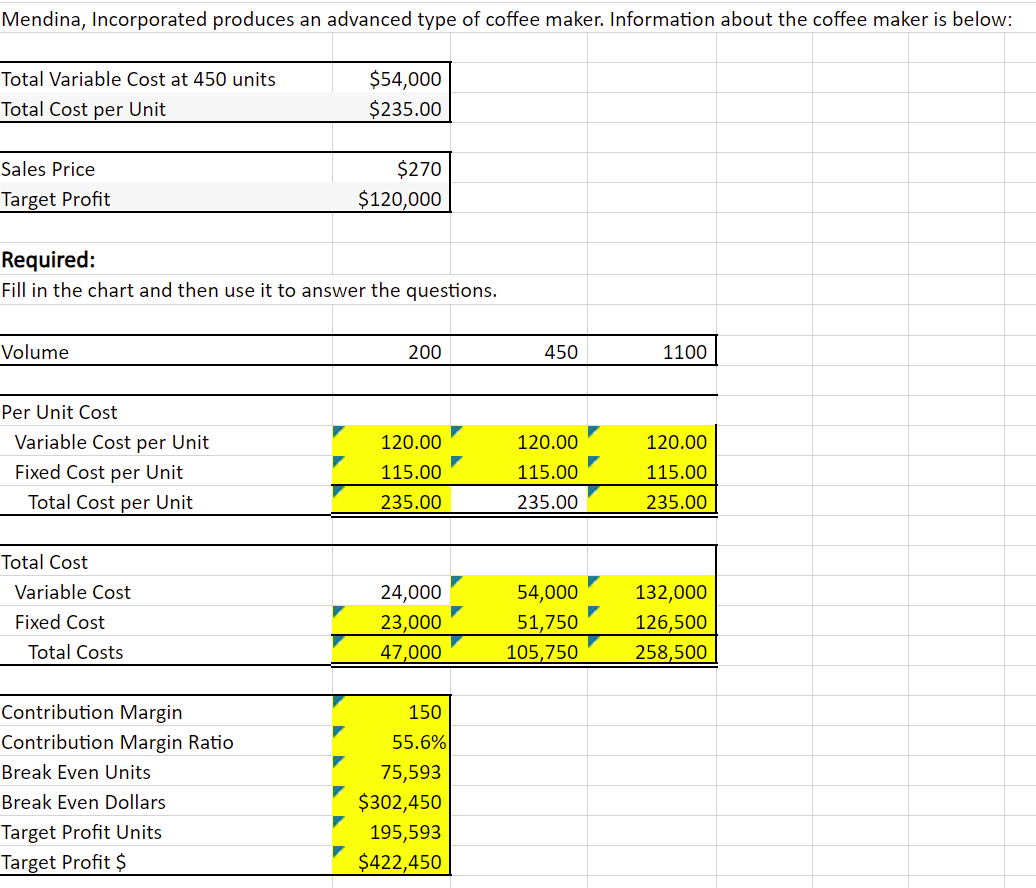Click Target Profit Units value 195,593
Screen dimensions: 1036x888
[392, 831]
